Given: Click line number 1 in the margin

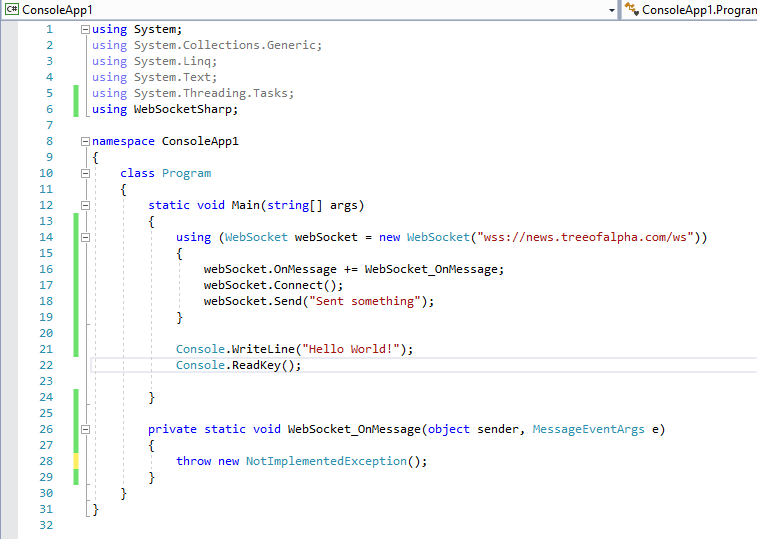Looking at the screenshot, I should (49, 29).
